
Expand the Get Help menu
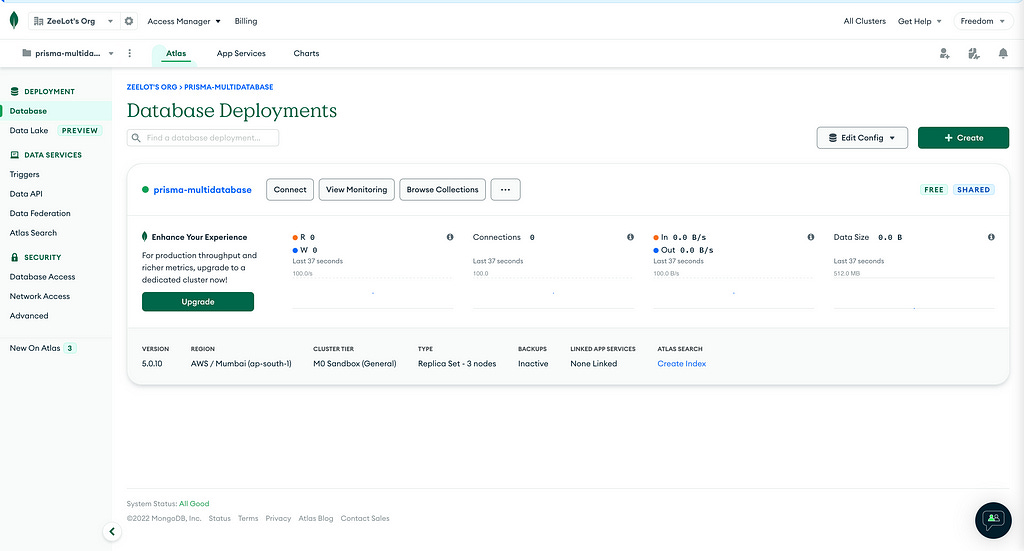920,21
